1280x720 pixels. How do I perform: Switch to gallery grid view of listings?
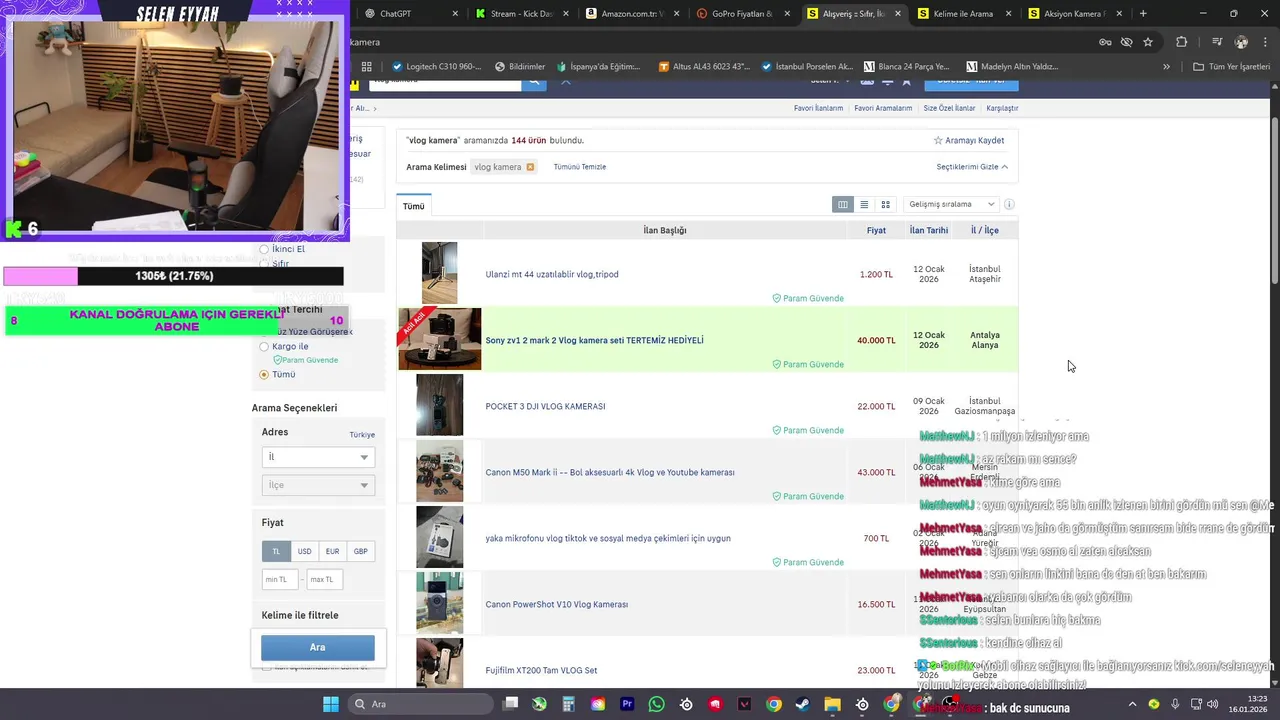click(x=885, y=204)
